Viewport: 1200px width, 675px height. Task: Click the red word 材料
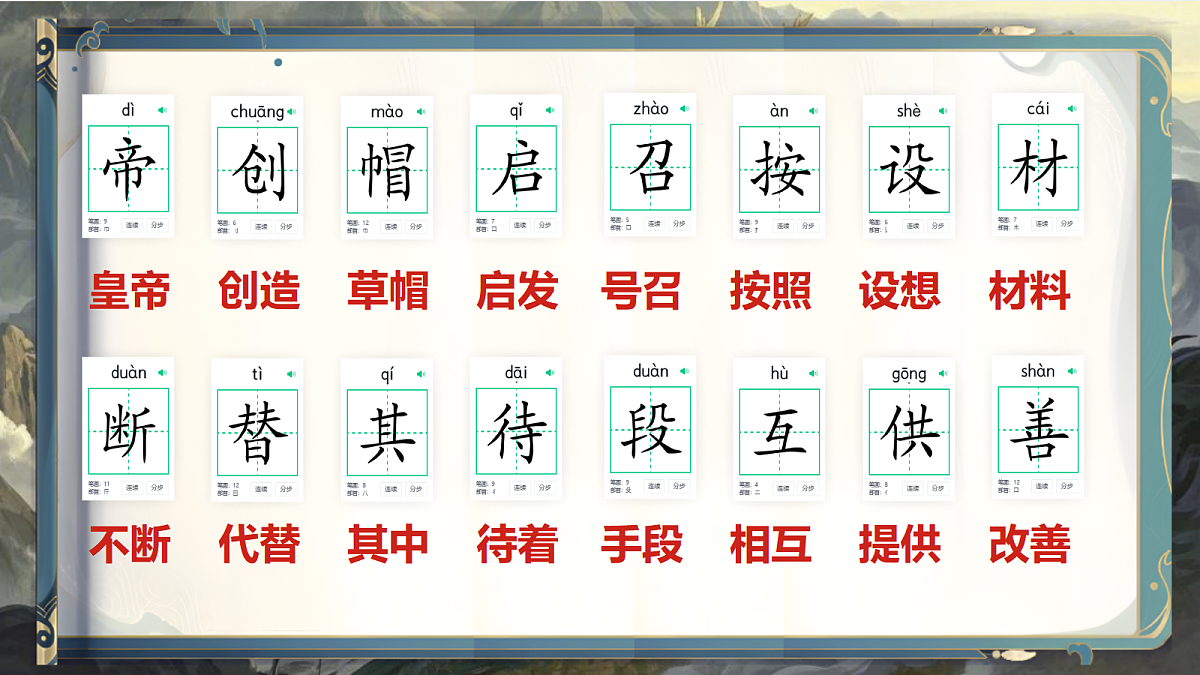click(x=1030, y=291)
